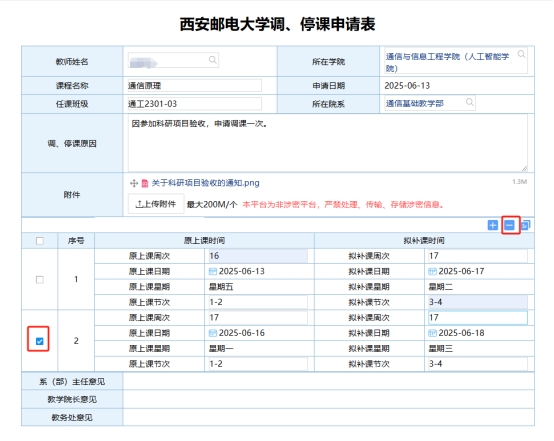Click search icon in teacher name field
This screenshot has width=554, height=441.
click(x=213, y=60)
